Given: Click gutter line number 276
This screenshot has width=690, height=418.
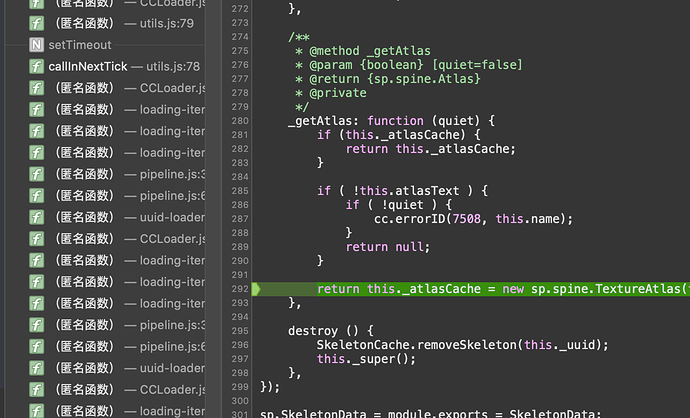Looking at the screenshot, I should coord(240,65).
